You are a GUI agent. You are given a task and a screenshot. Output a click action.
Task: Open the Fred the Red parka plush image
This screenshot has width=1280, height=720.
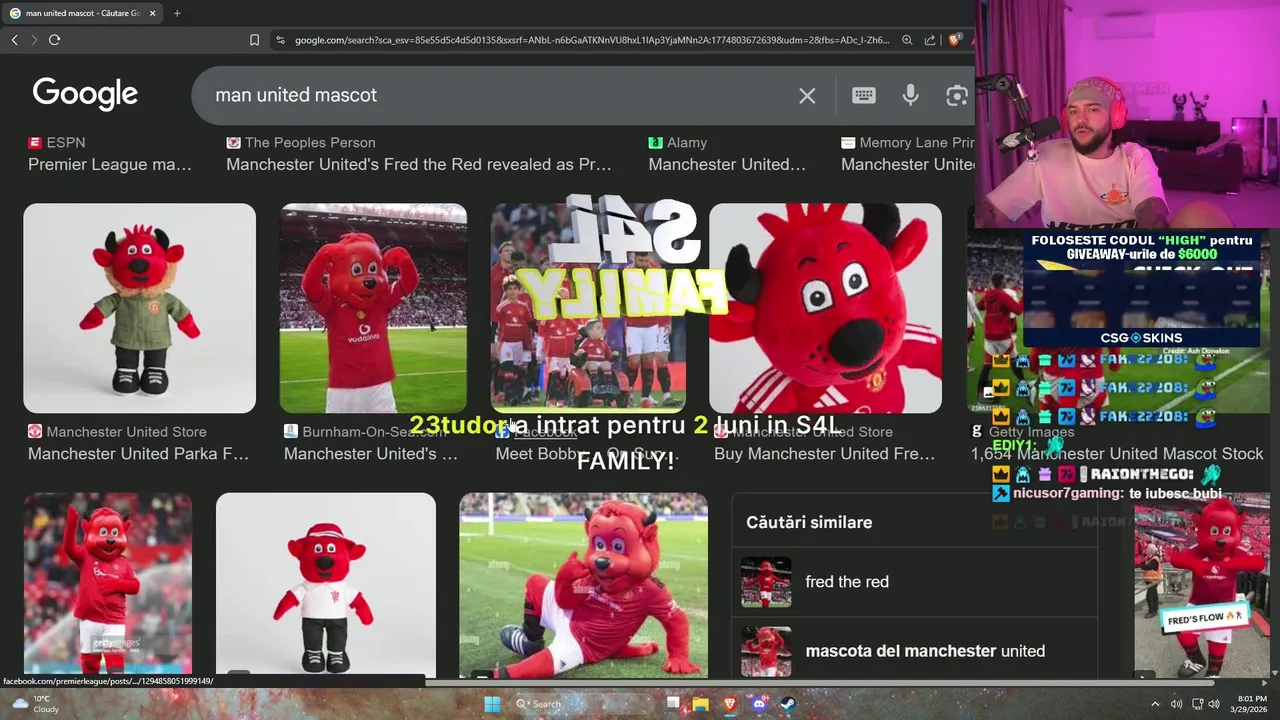(139, 308)
